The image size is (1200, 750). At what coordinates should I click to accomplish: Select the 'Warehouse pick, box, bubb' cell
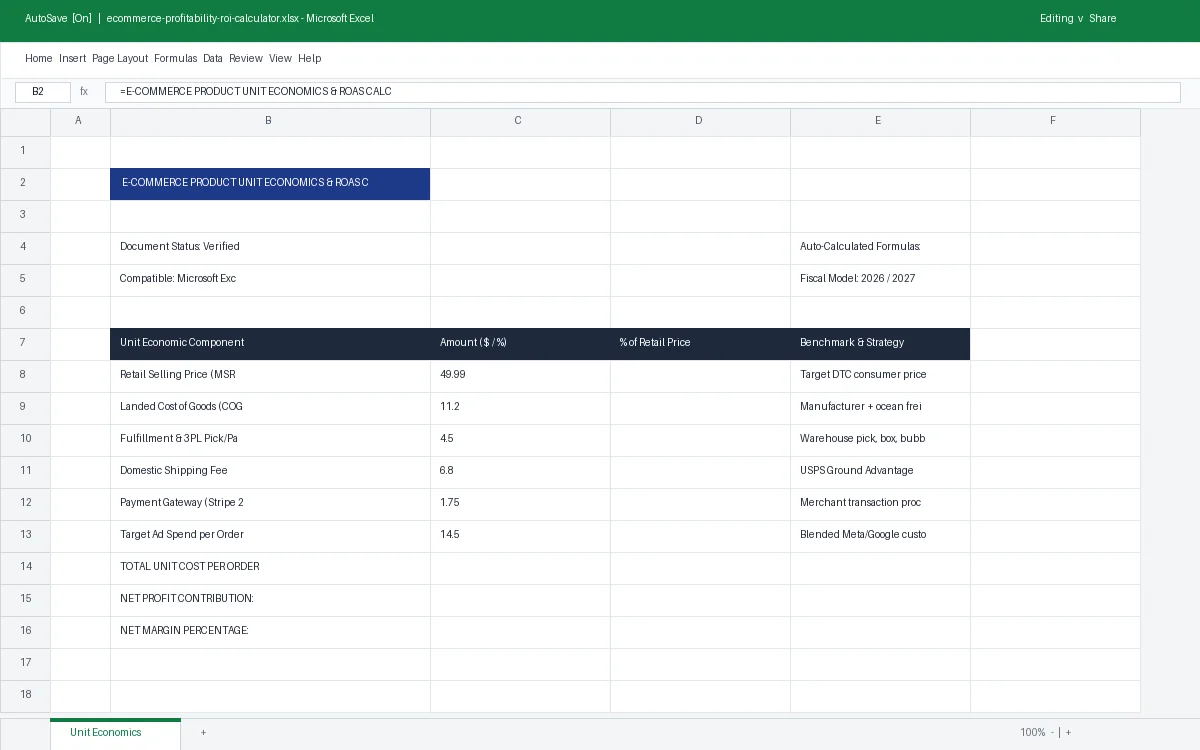(x=880, y=439)
